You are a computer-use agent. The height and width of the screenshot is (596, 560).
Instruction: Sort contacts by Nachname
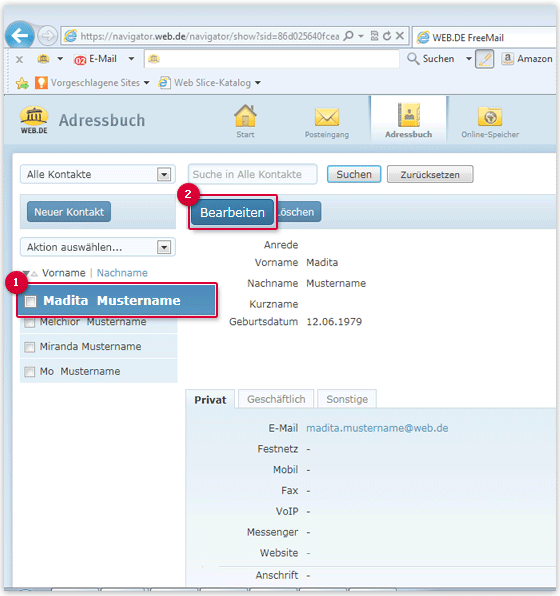pyautogui.click(x=122, y=273)
